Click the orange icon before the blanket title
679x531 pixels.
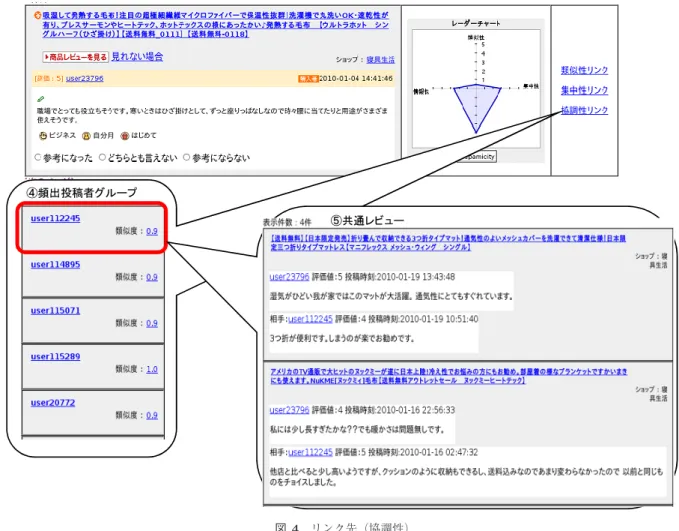pos(38,16)
